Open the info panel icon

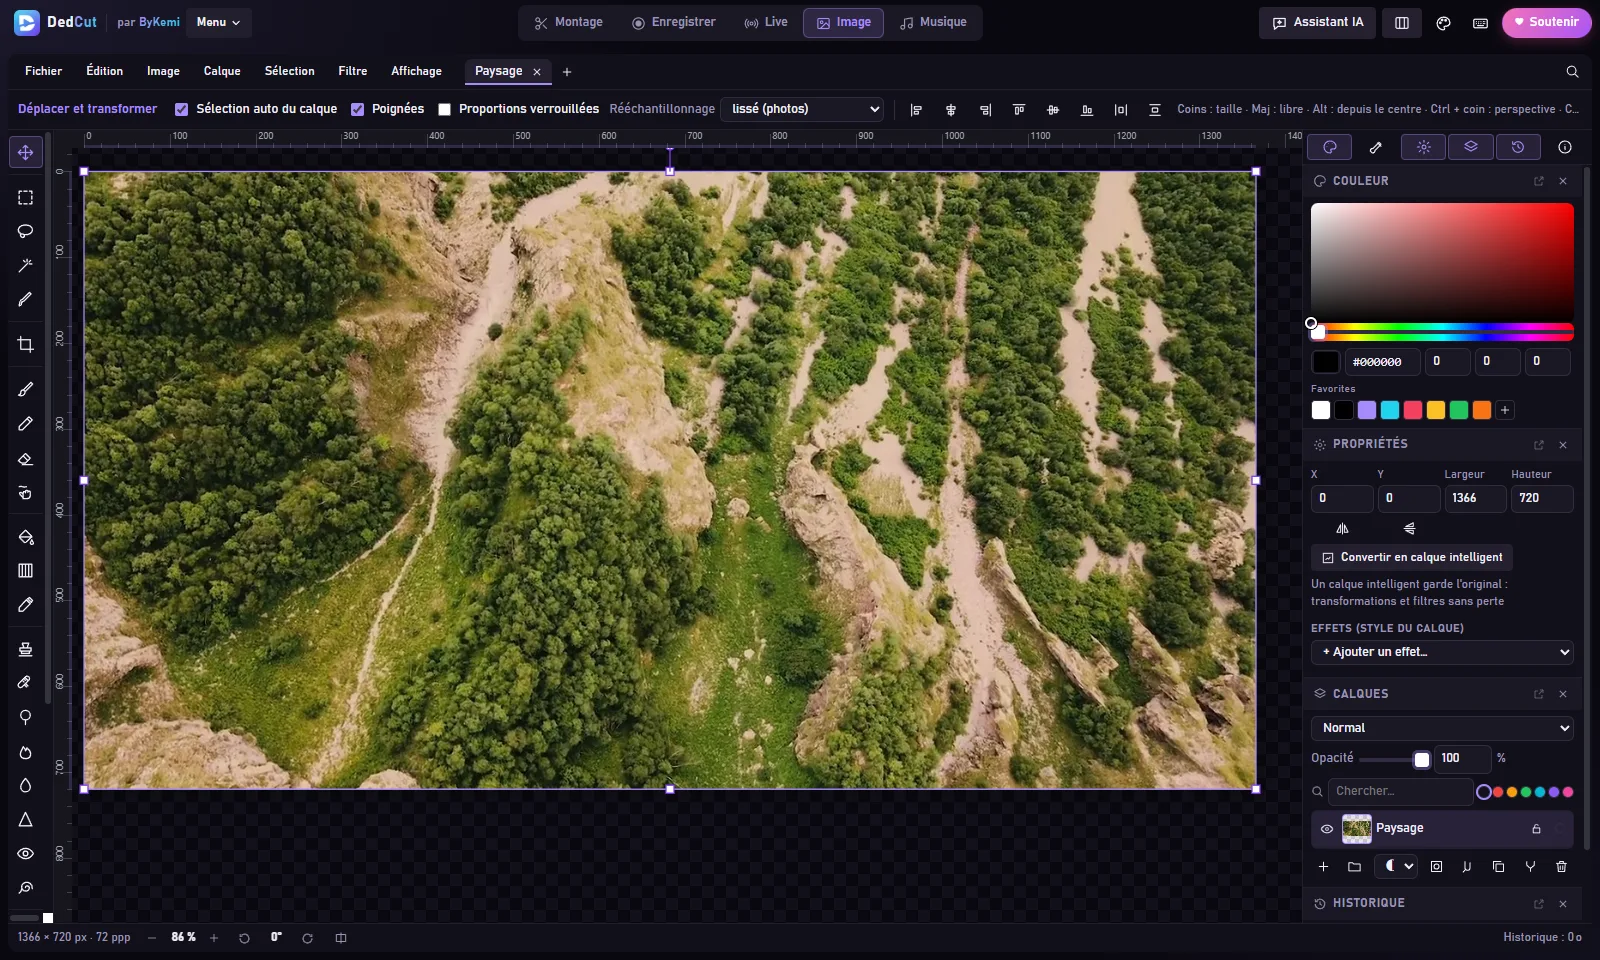1565,147
